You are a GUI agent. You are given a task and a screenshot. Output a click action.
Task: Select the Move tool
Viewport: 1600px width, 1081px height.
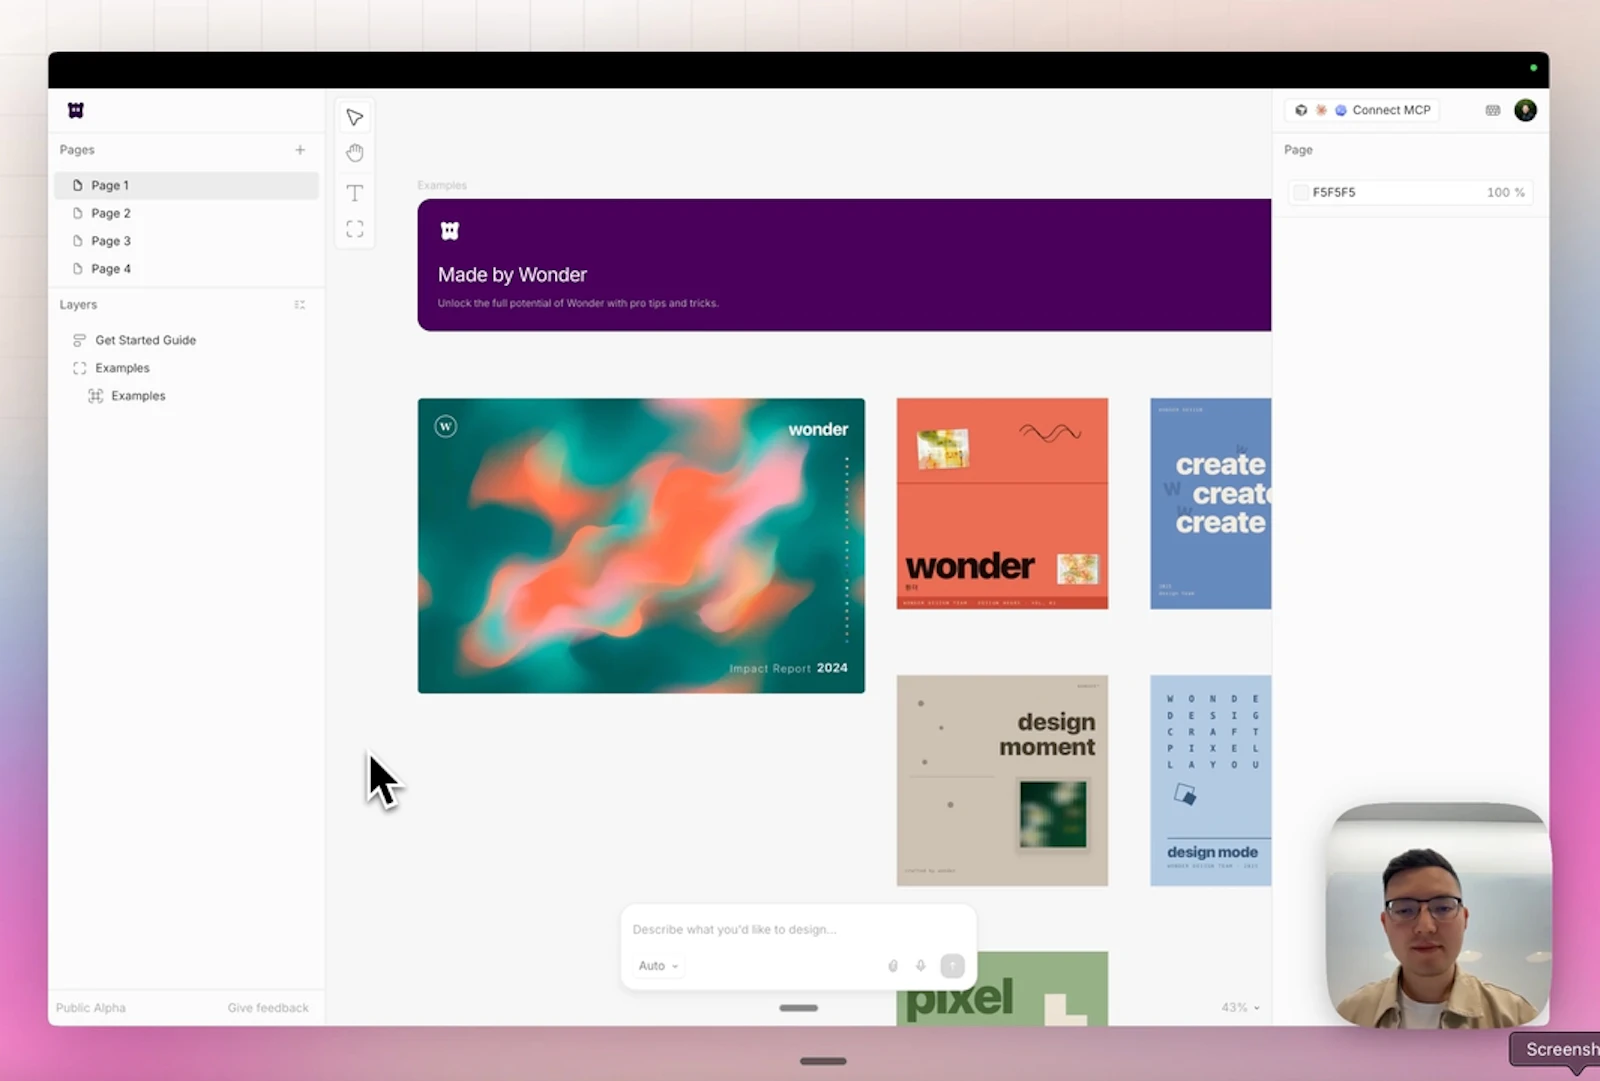(354, 116)
